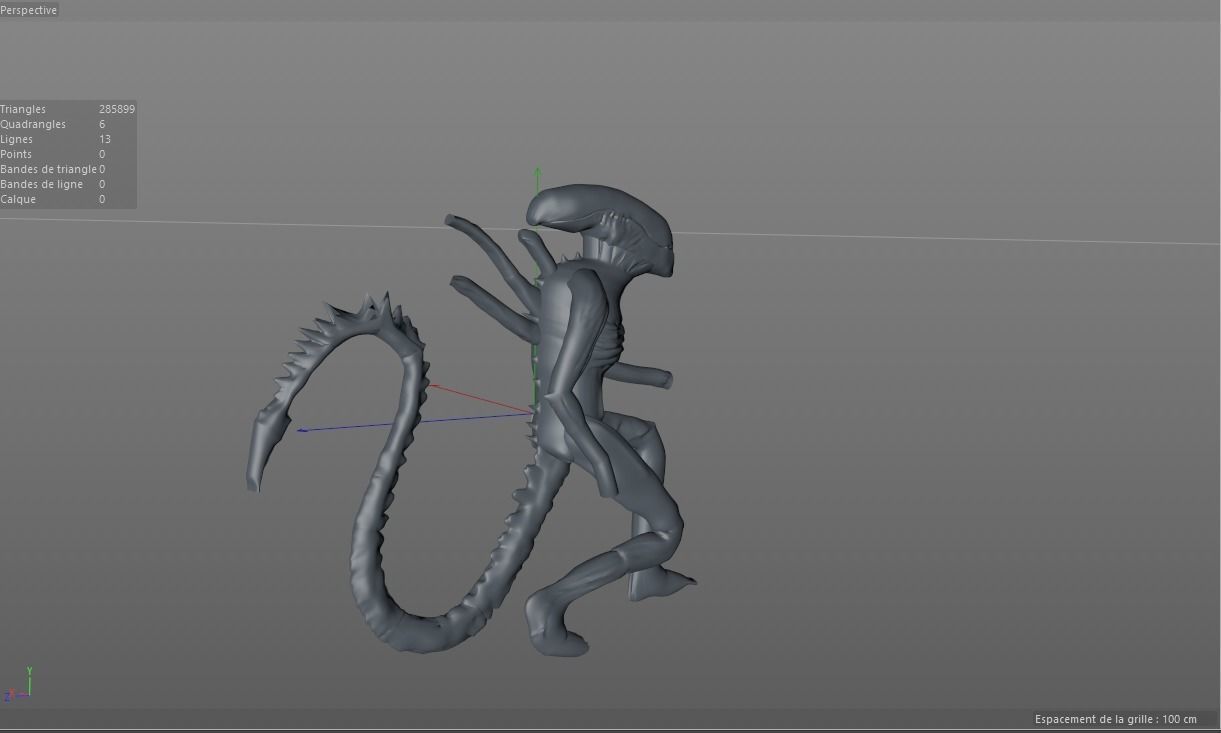
Task: Select the red X-axis arrow handle
Action: (x=433, y=385)
